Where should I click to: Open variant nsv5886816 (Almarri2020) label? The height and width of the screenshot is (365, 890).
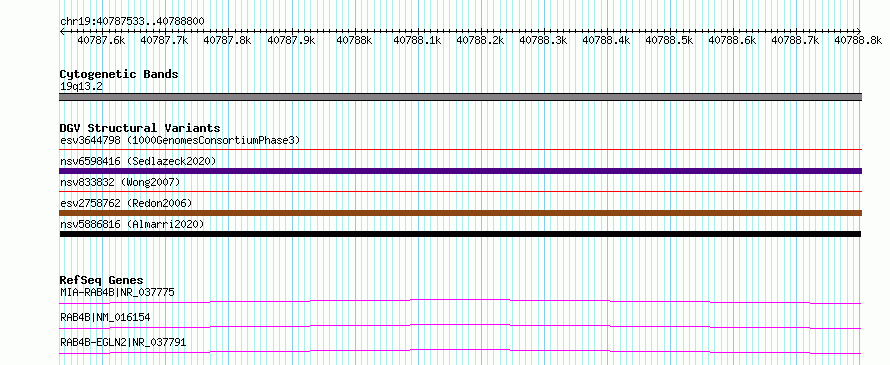coord(132,224)
